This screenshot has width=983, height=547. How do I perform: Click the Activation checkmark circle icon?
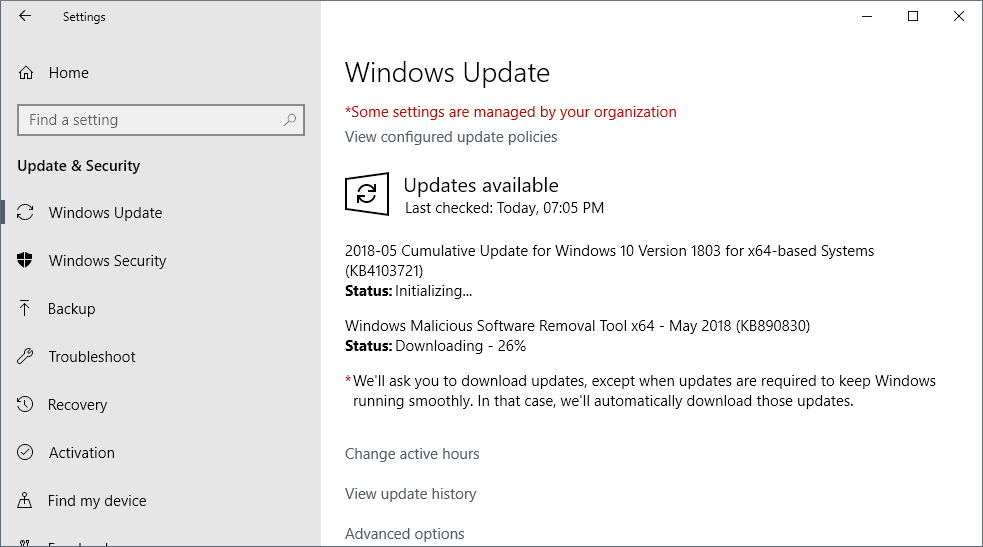click(x=25, y=452)
